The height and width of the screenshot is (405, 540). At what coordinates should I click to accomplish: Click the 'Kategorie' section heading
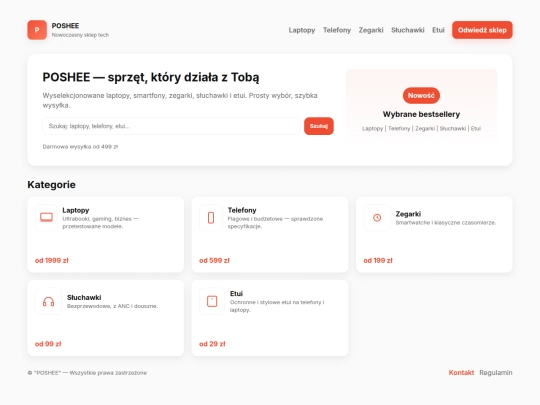51,185
